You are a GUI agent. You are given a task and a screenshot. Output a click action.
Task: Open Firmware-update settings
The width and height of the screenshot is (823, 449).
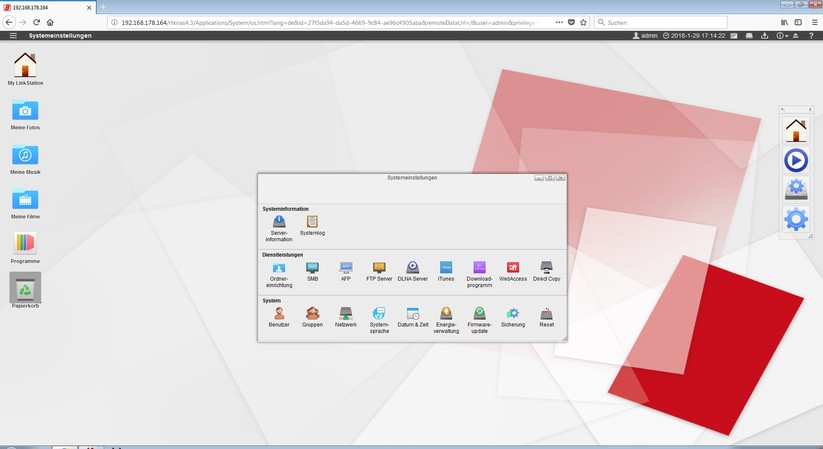pos(480,316)
